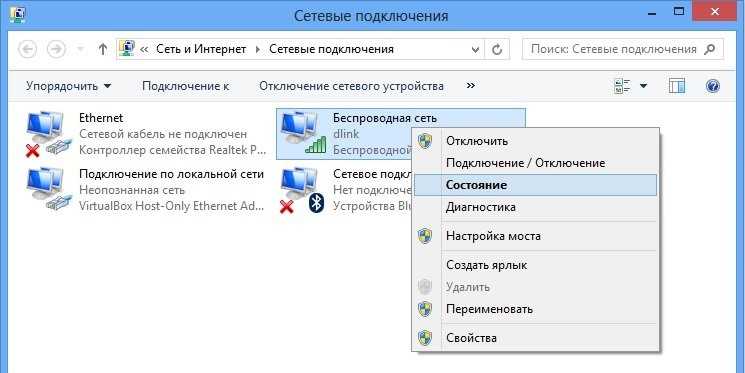745x373 pixels.
Task: Open the Упорядочить dropdown menu
Action: coord(69,86)
